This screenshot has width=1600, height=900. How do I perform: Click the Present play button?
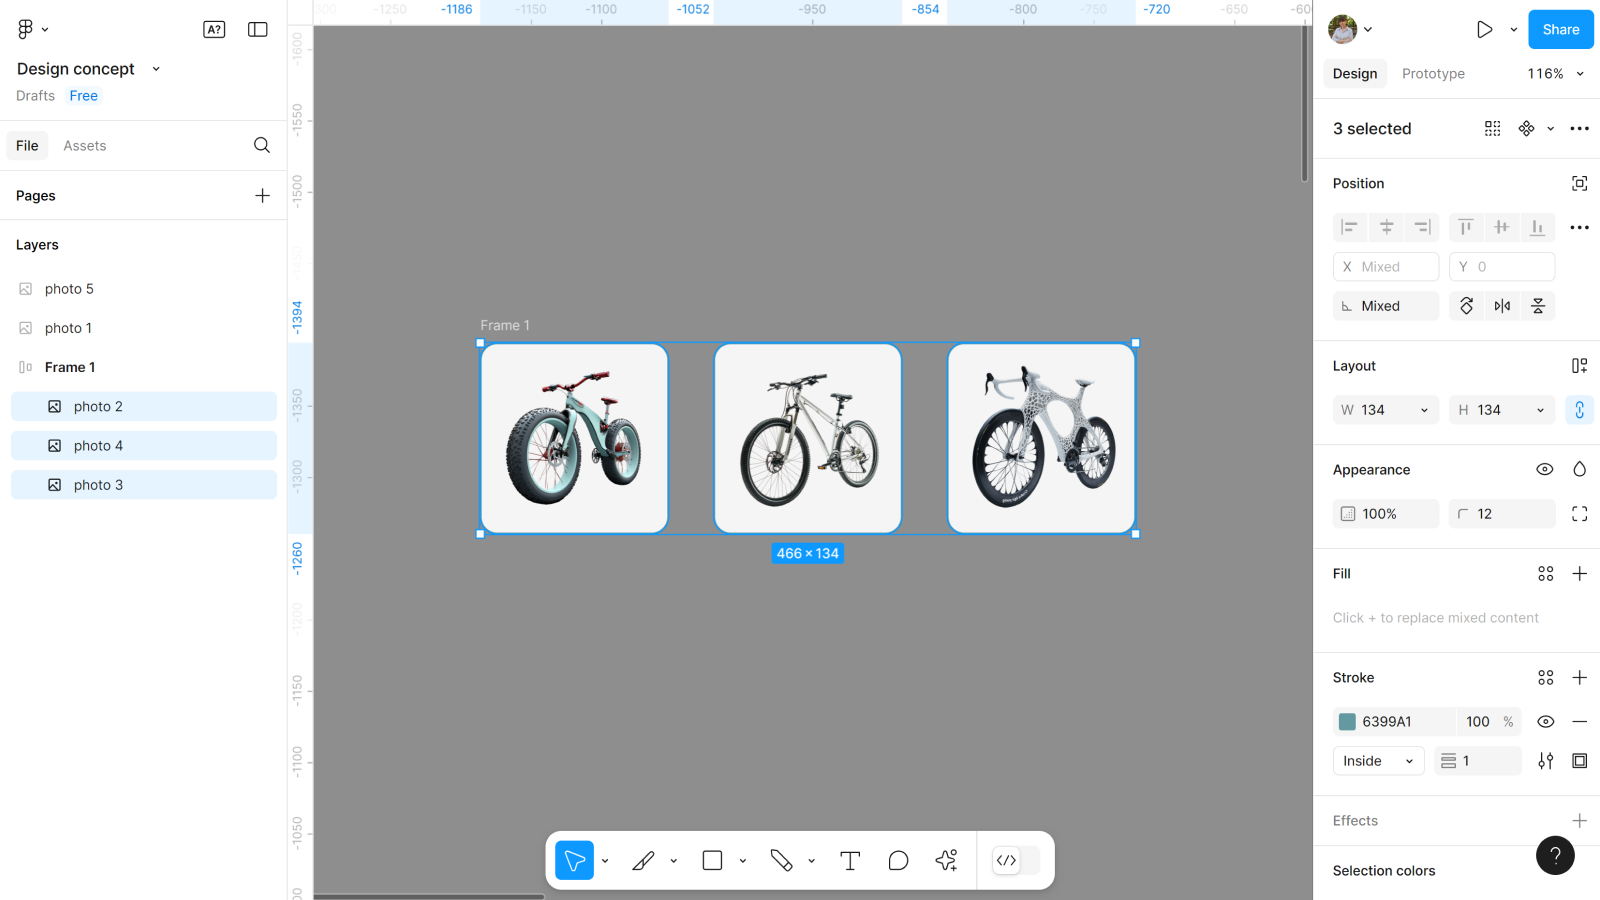point(1485,29)
